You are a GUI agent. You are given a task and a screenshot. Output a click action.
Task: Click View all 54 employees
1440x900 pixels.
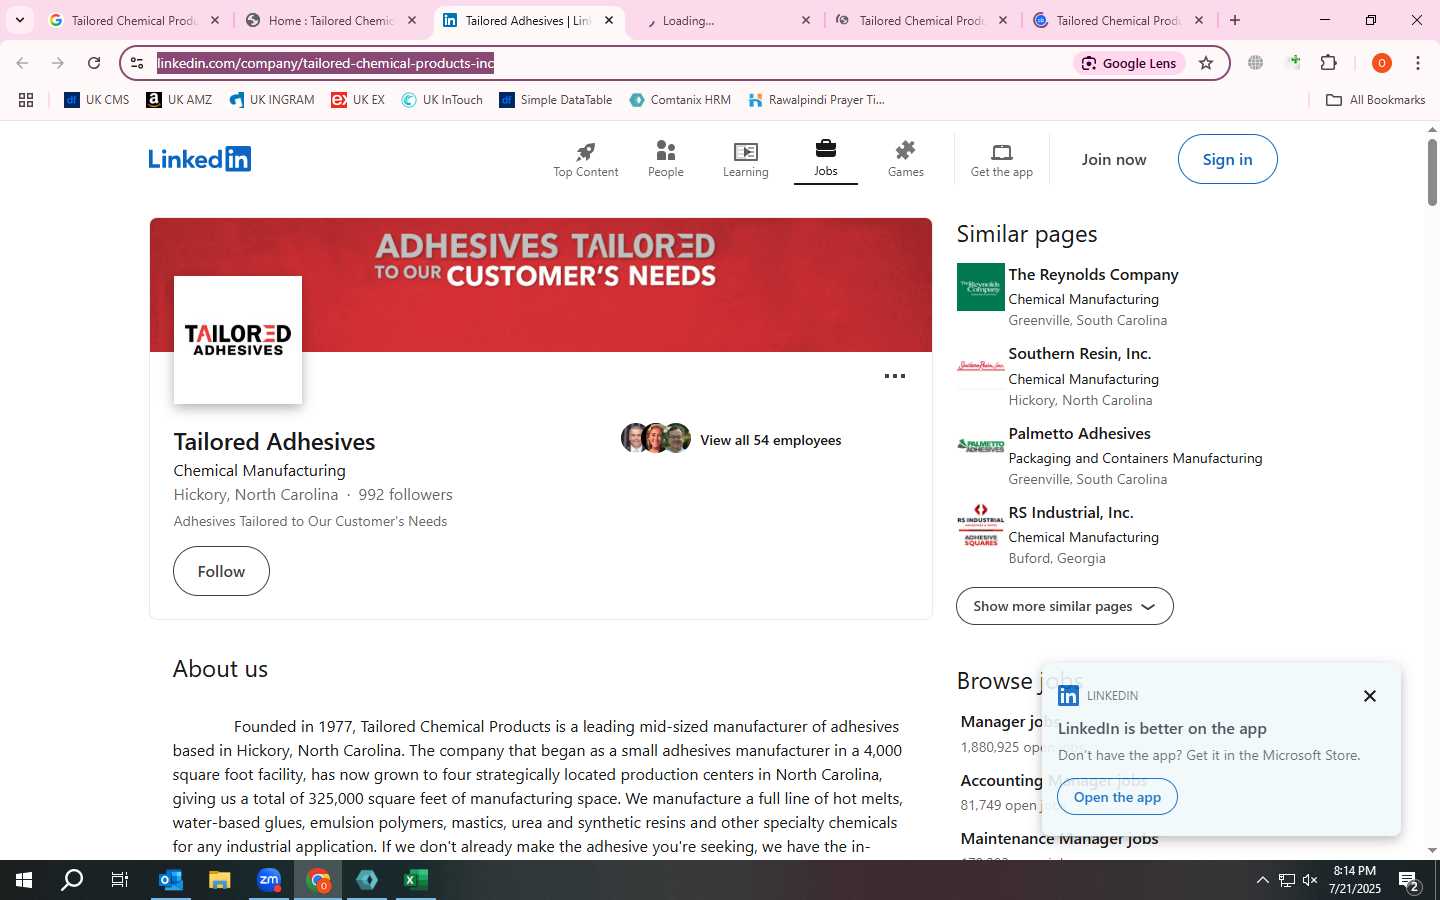point(771,440)
